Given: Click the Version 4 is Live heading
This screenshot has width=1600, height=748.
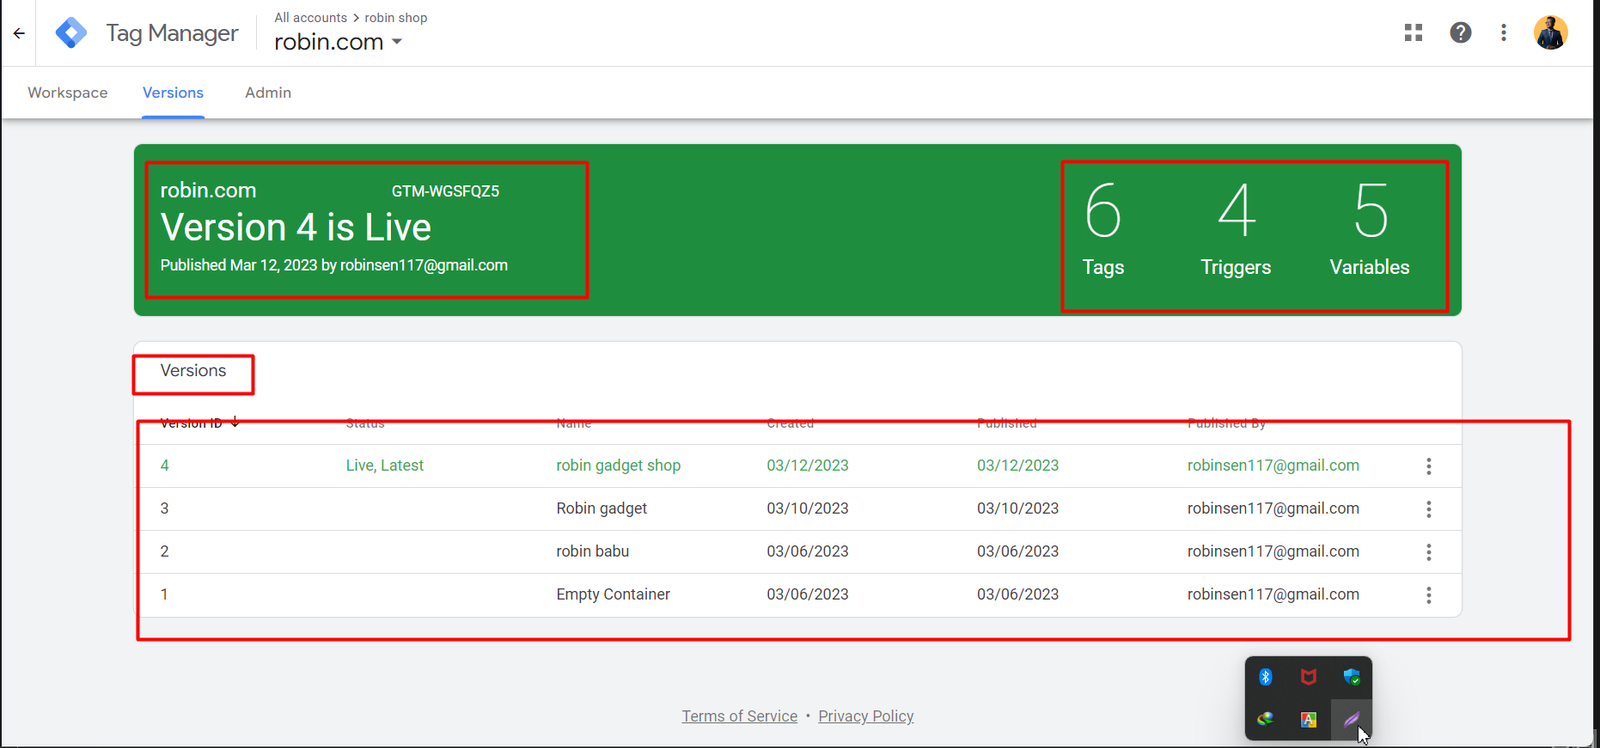Looking at the screenshot, I should [x=296, y=228].
